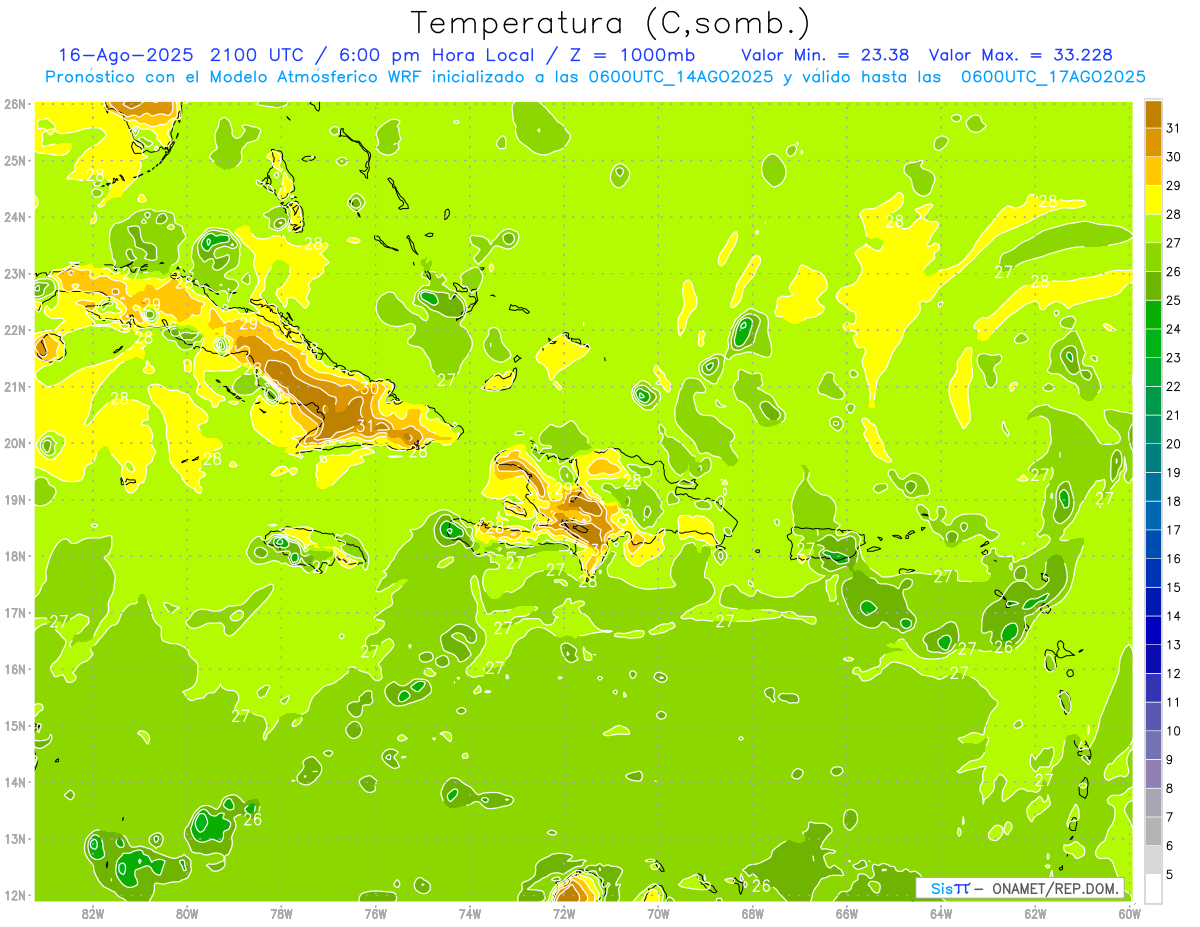Click the "2100 UTC" time text
The image size is (1200, 927).
[x=256, y=55]
